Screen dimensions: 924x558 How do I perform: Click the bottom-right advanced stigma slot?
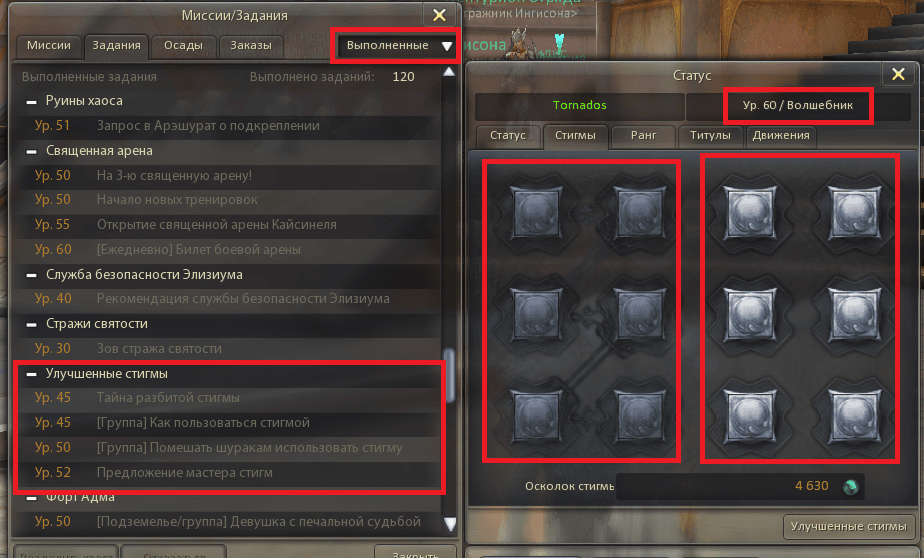854,417
